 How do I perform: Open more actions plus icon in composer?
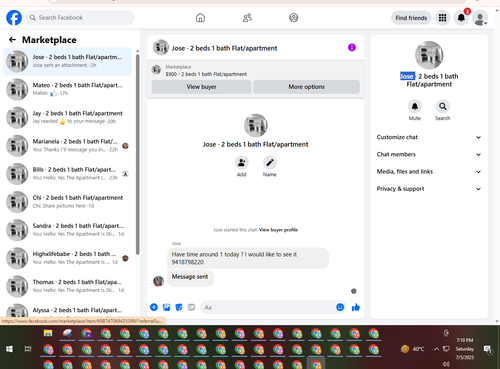tap(154, 307)
